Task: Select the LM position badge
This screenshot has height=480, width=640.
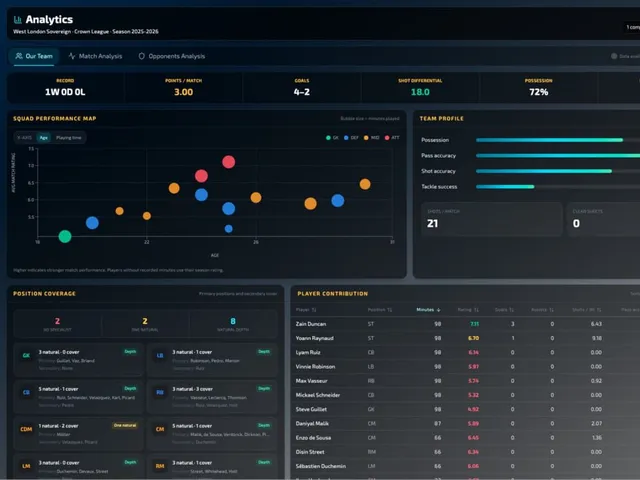Action: 26,466
